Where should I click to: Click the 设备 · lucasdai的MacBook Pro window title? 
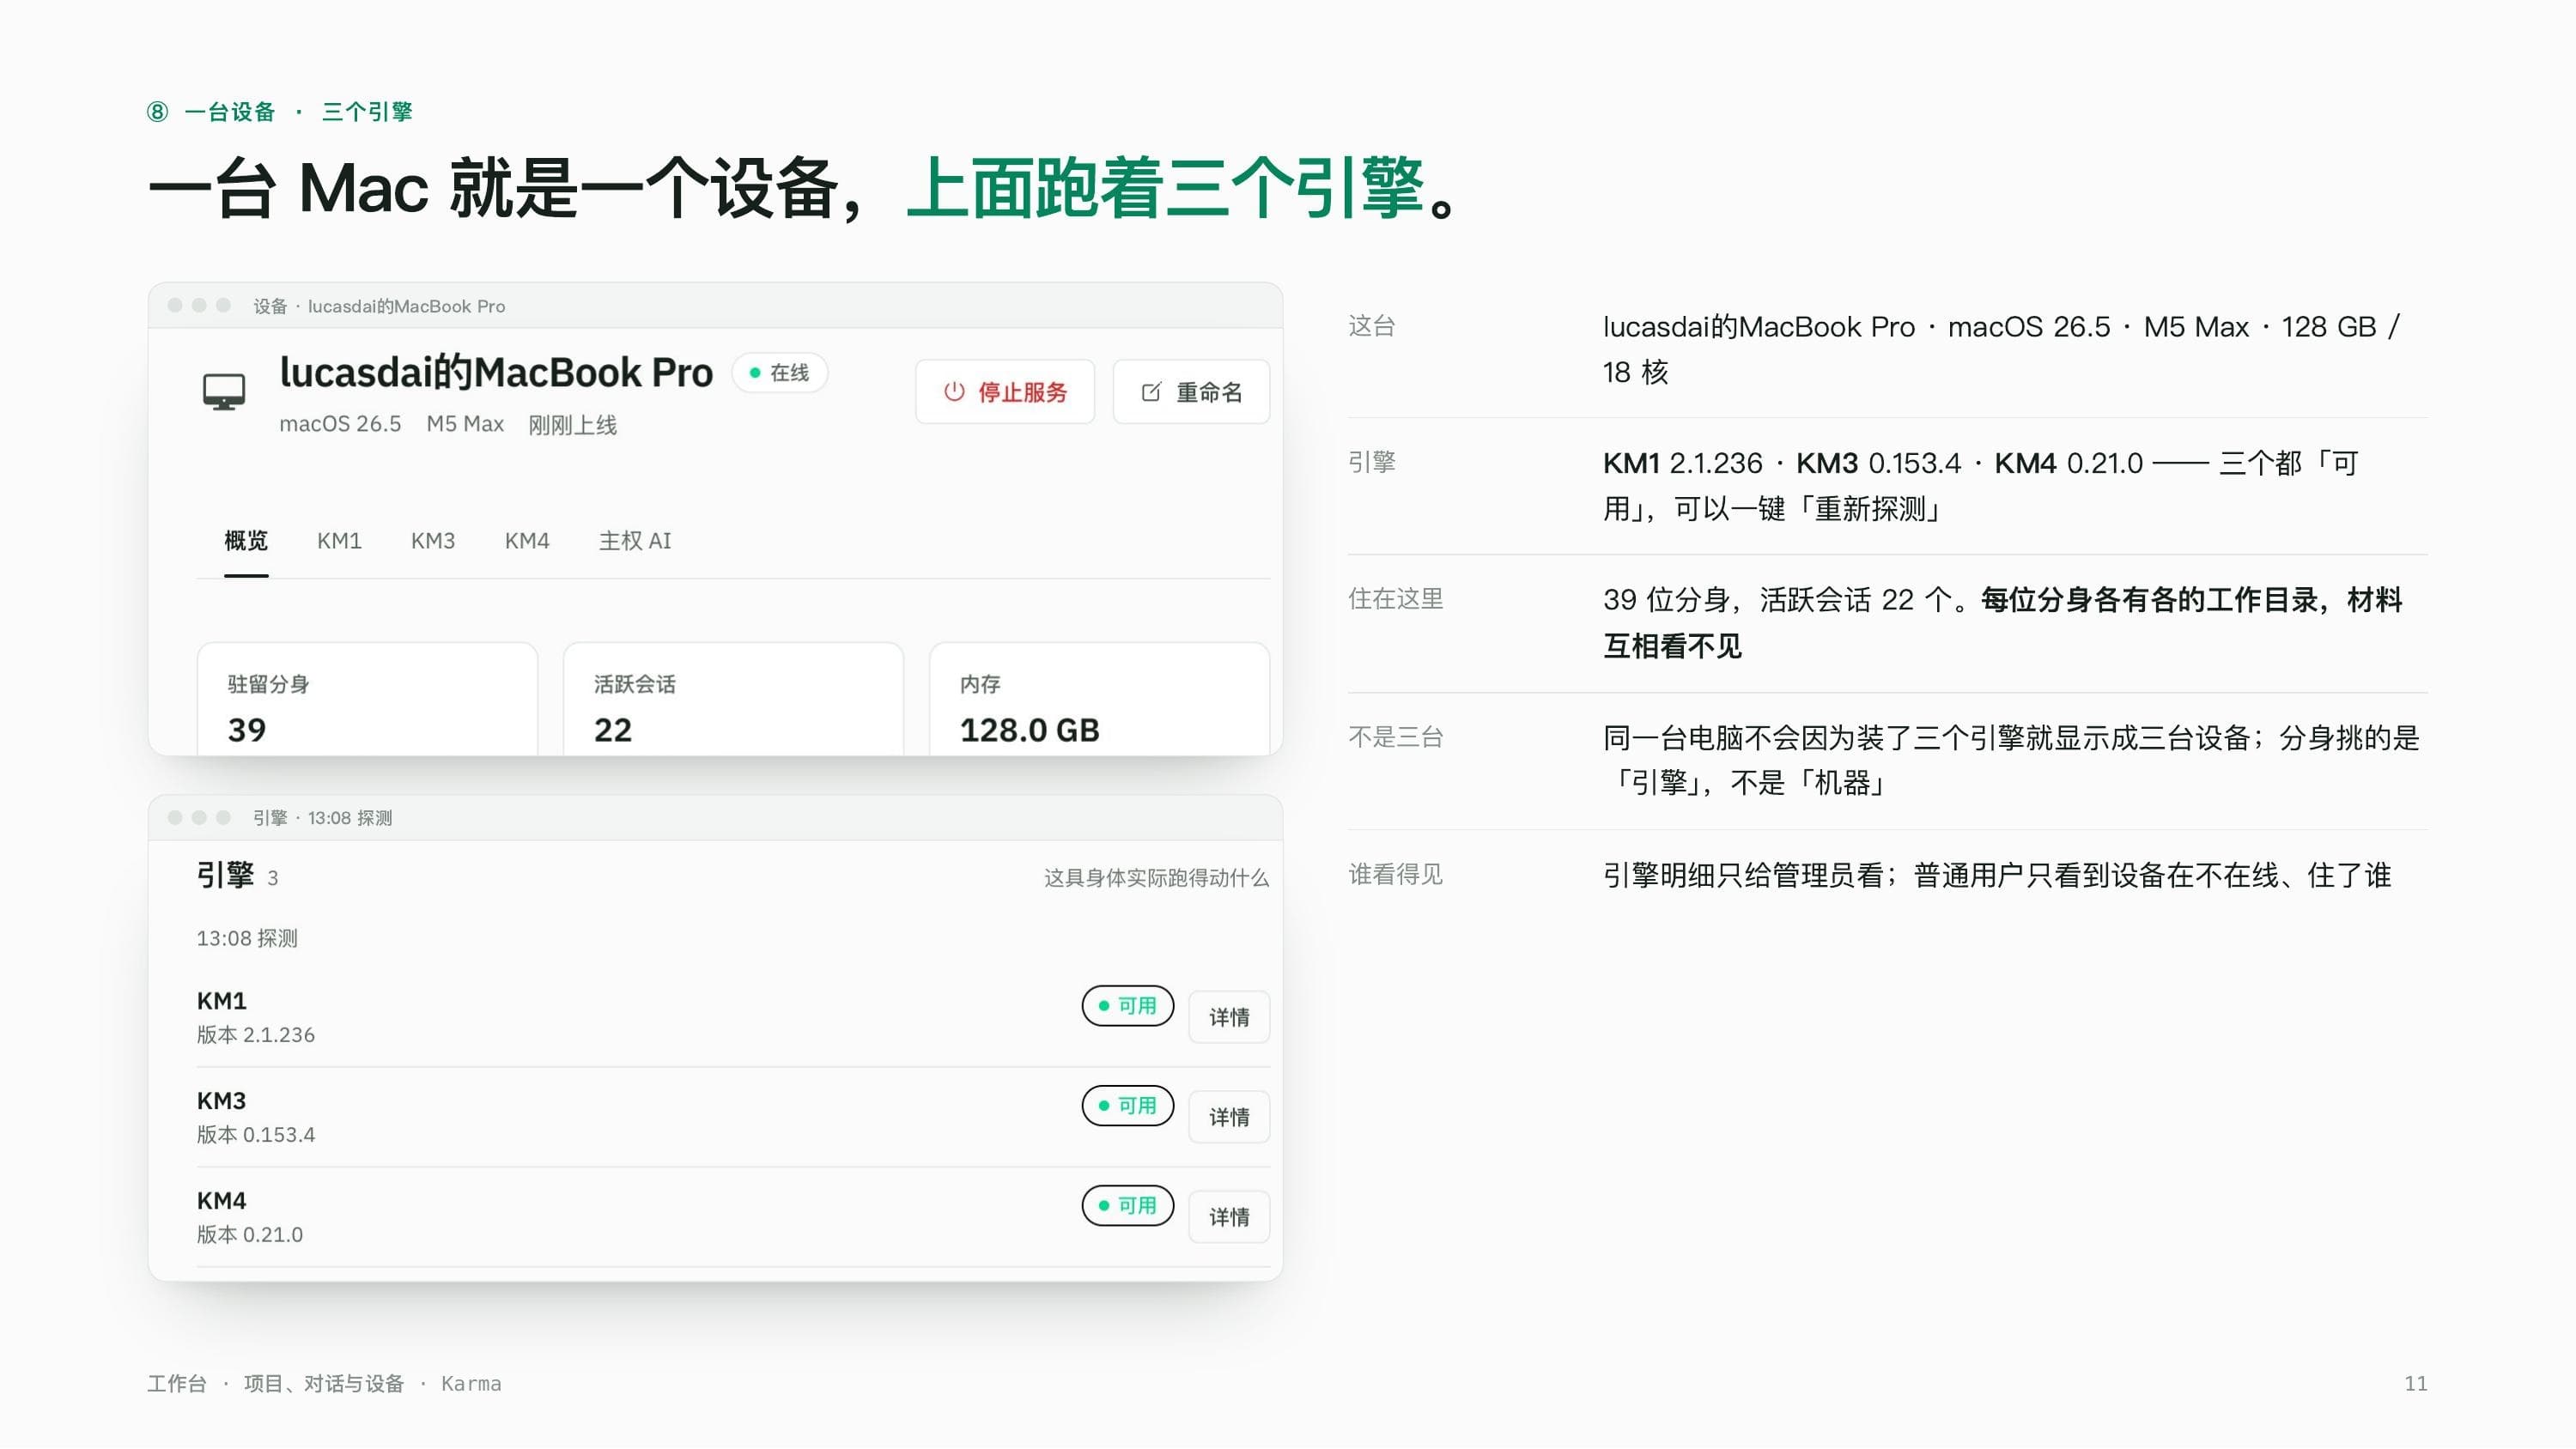coord(379,306)
